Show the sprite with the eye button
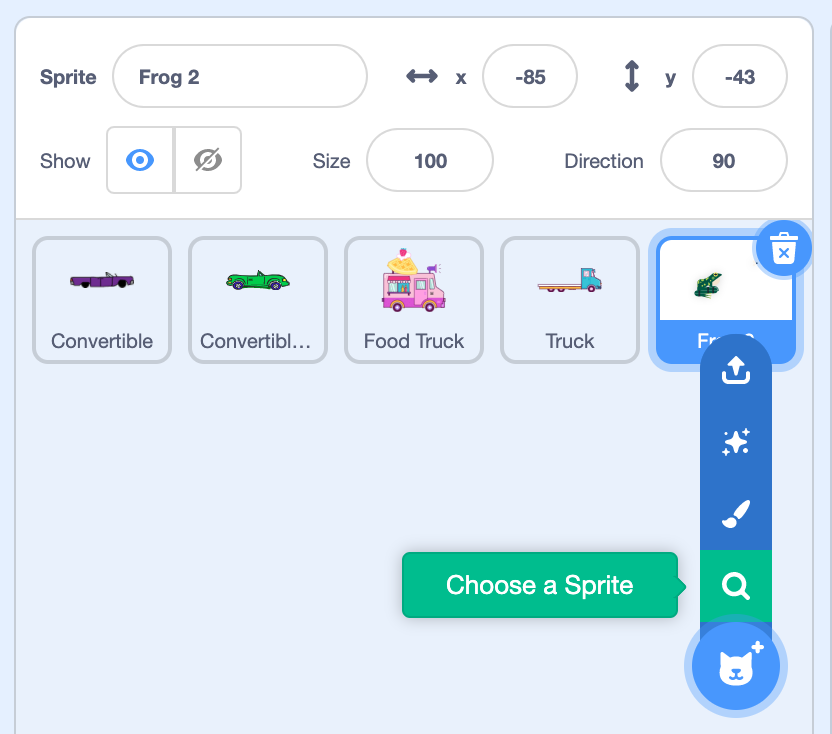The width and height of the screenshot is (832, 734). pos(140,160)
